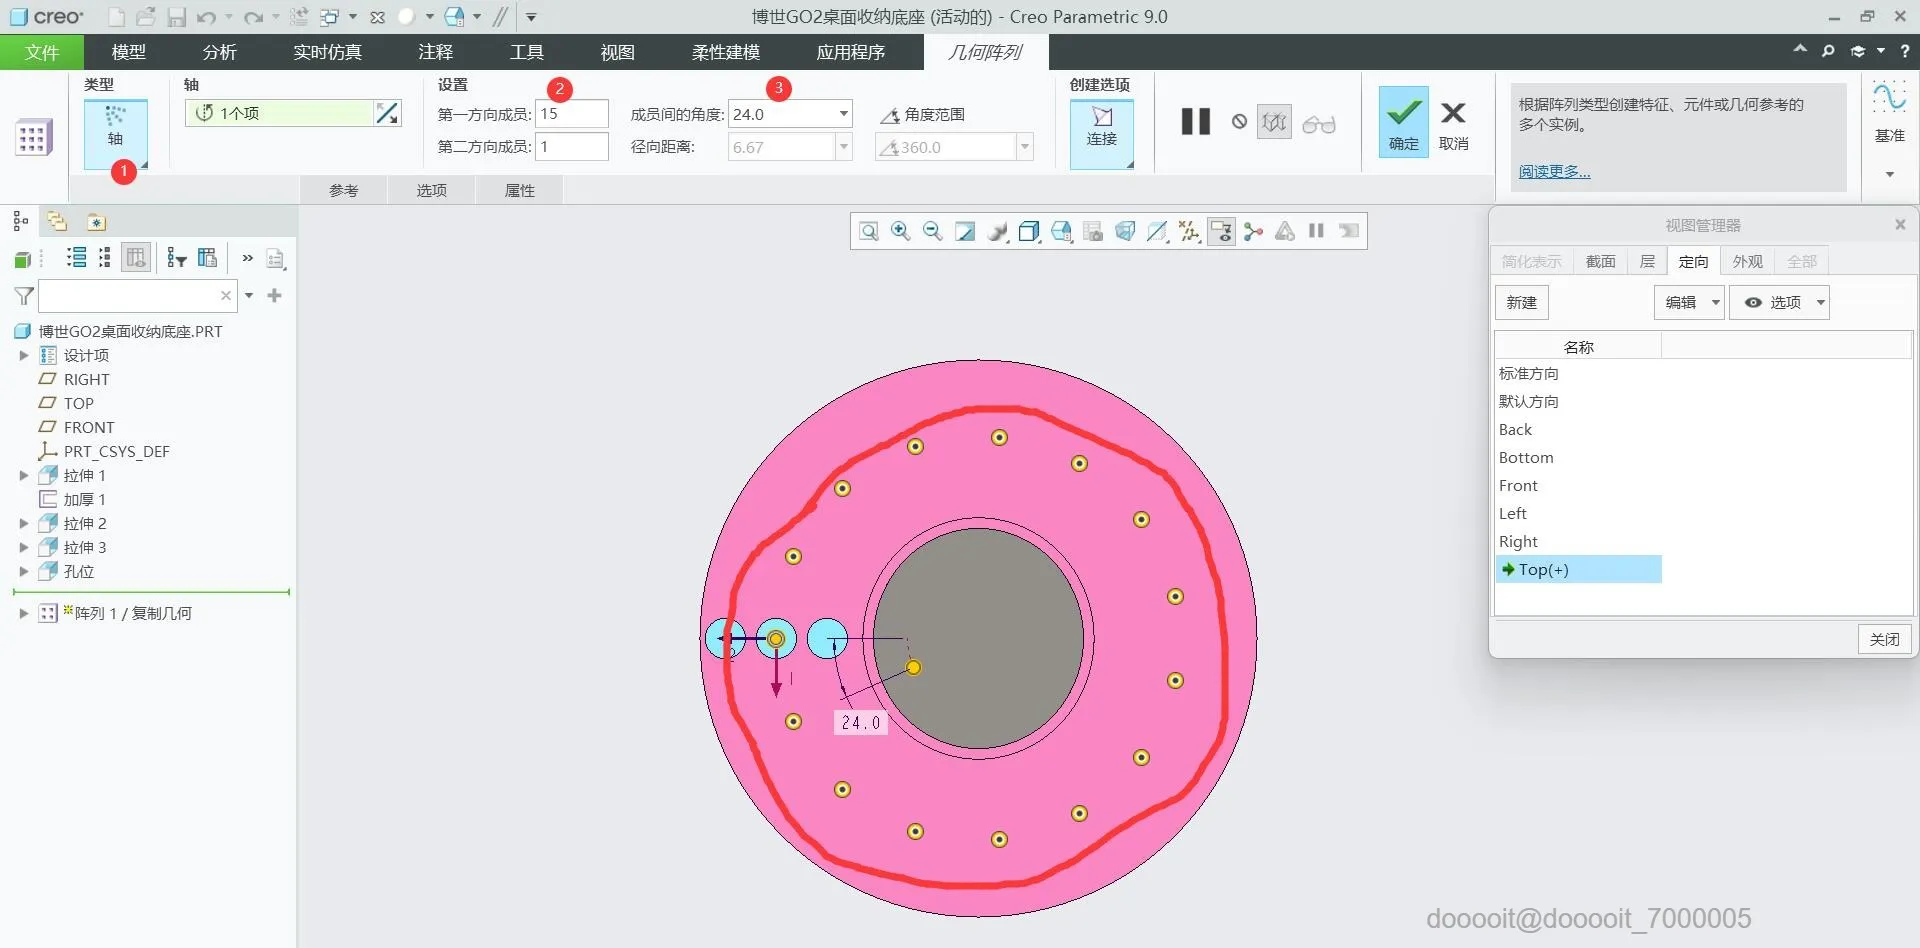Click the 新建 button
The width and height of the screenshot is (1920, 948).
tap(1521, 302)
